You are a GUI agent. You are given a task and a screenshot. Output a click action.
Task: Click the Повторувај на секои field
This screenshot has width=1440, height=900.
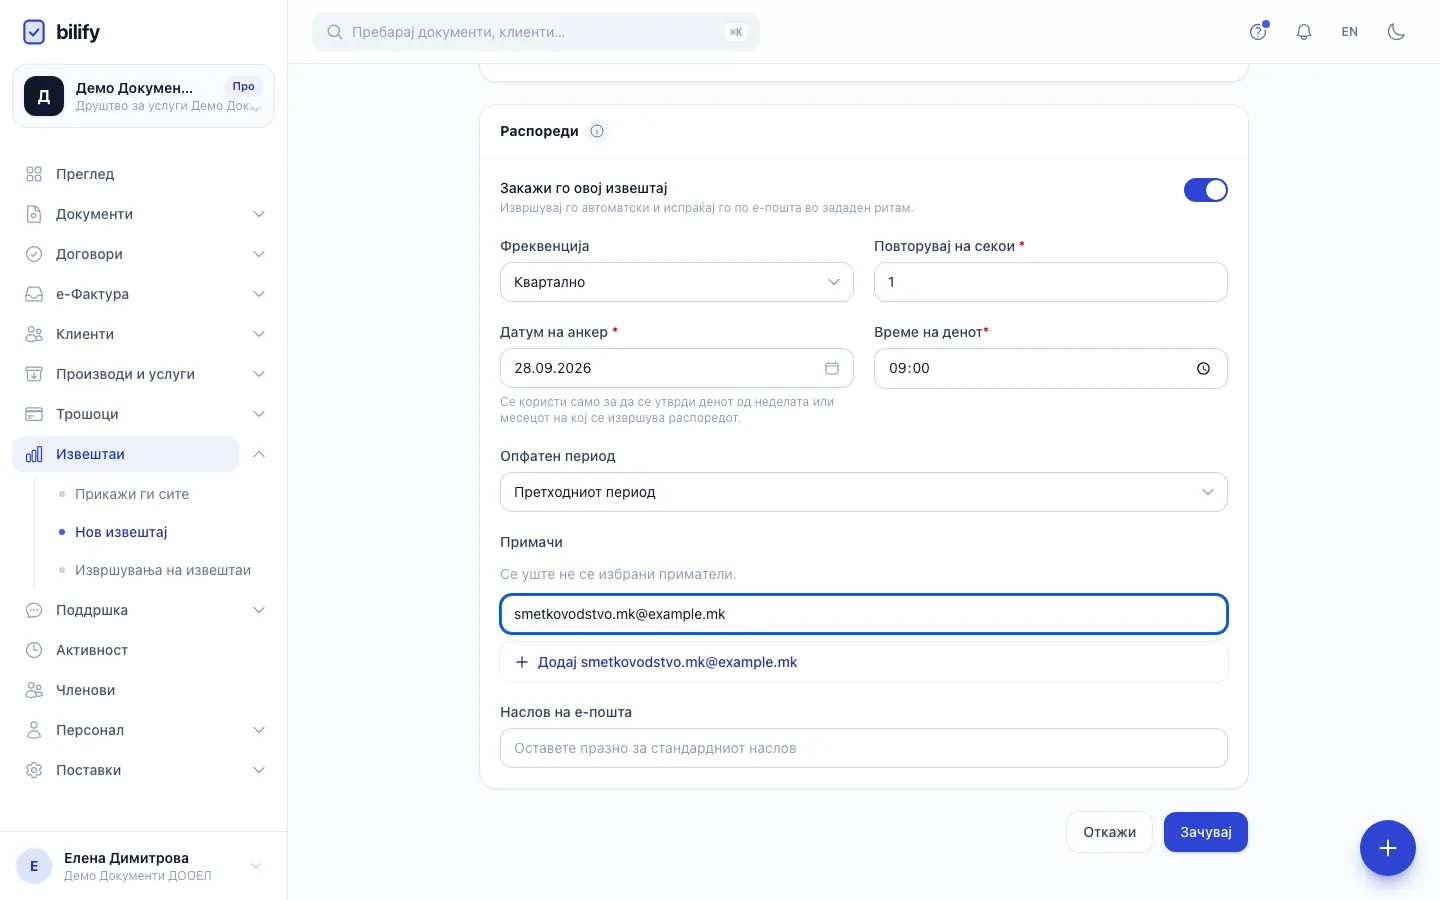pos(1050,282)
